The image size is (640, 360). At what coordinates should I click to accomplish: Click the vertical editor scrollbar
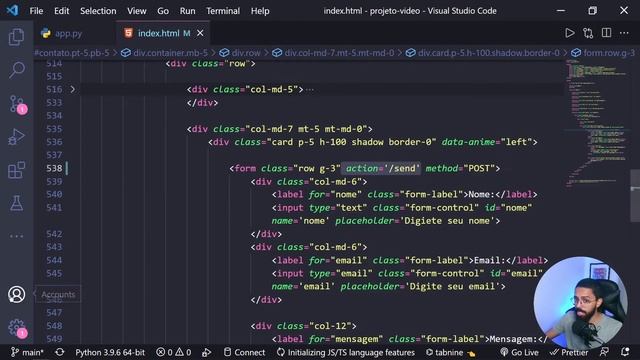coord(635,196)
